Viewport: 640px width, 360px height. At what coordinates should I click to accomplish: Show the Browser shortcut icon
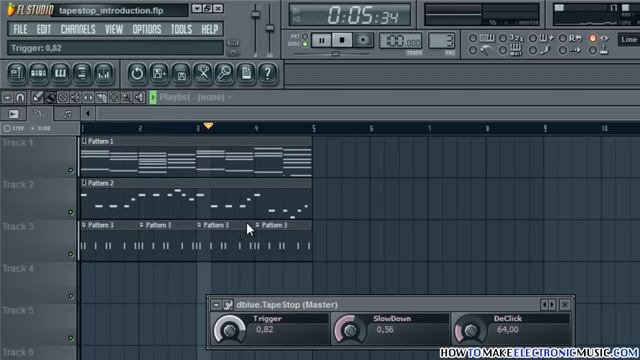(x=82, y=73)
